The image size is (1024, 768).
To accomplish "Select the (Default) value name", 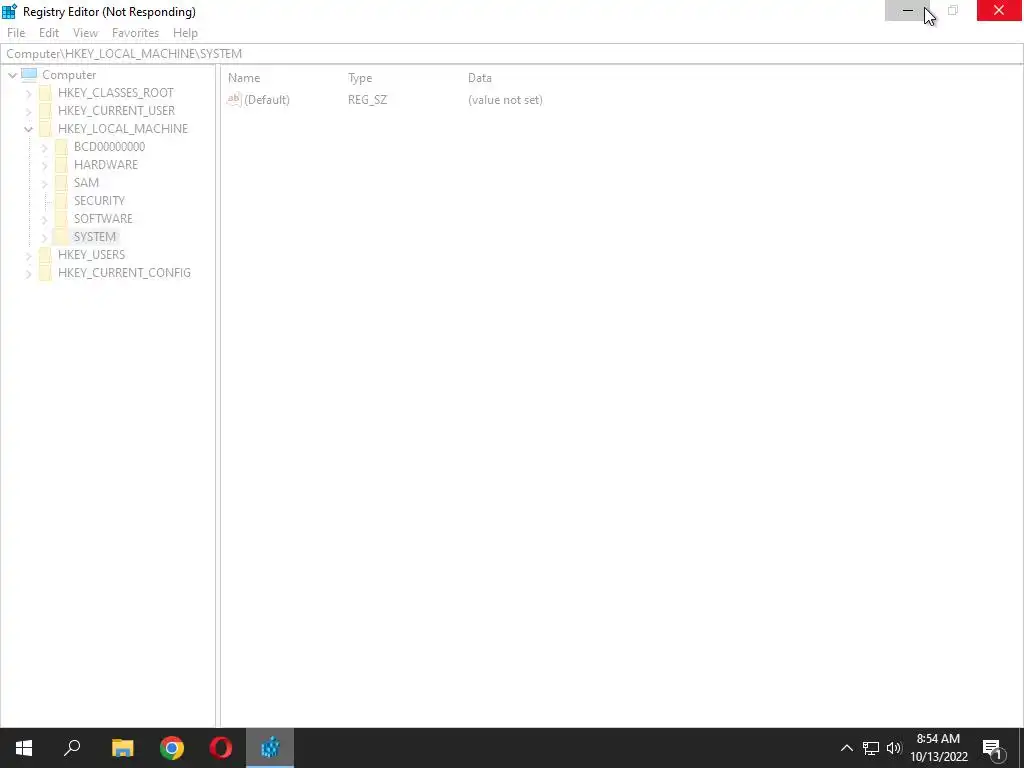I will pyautogui.click(x=266, y=100).
